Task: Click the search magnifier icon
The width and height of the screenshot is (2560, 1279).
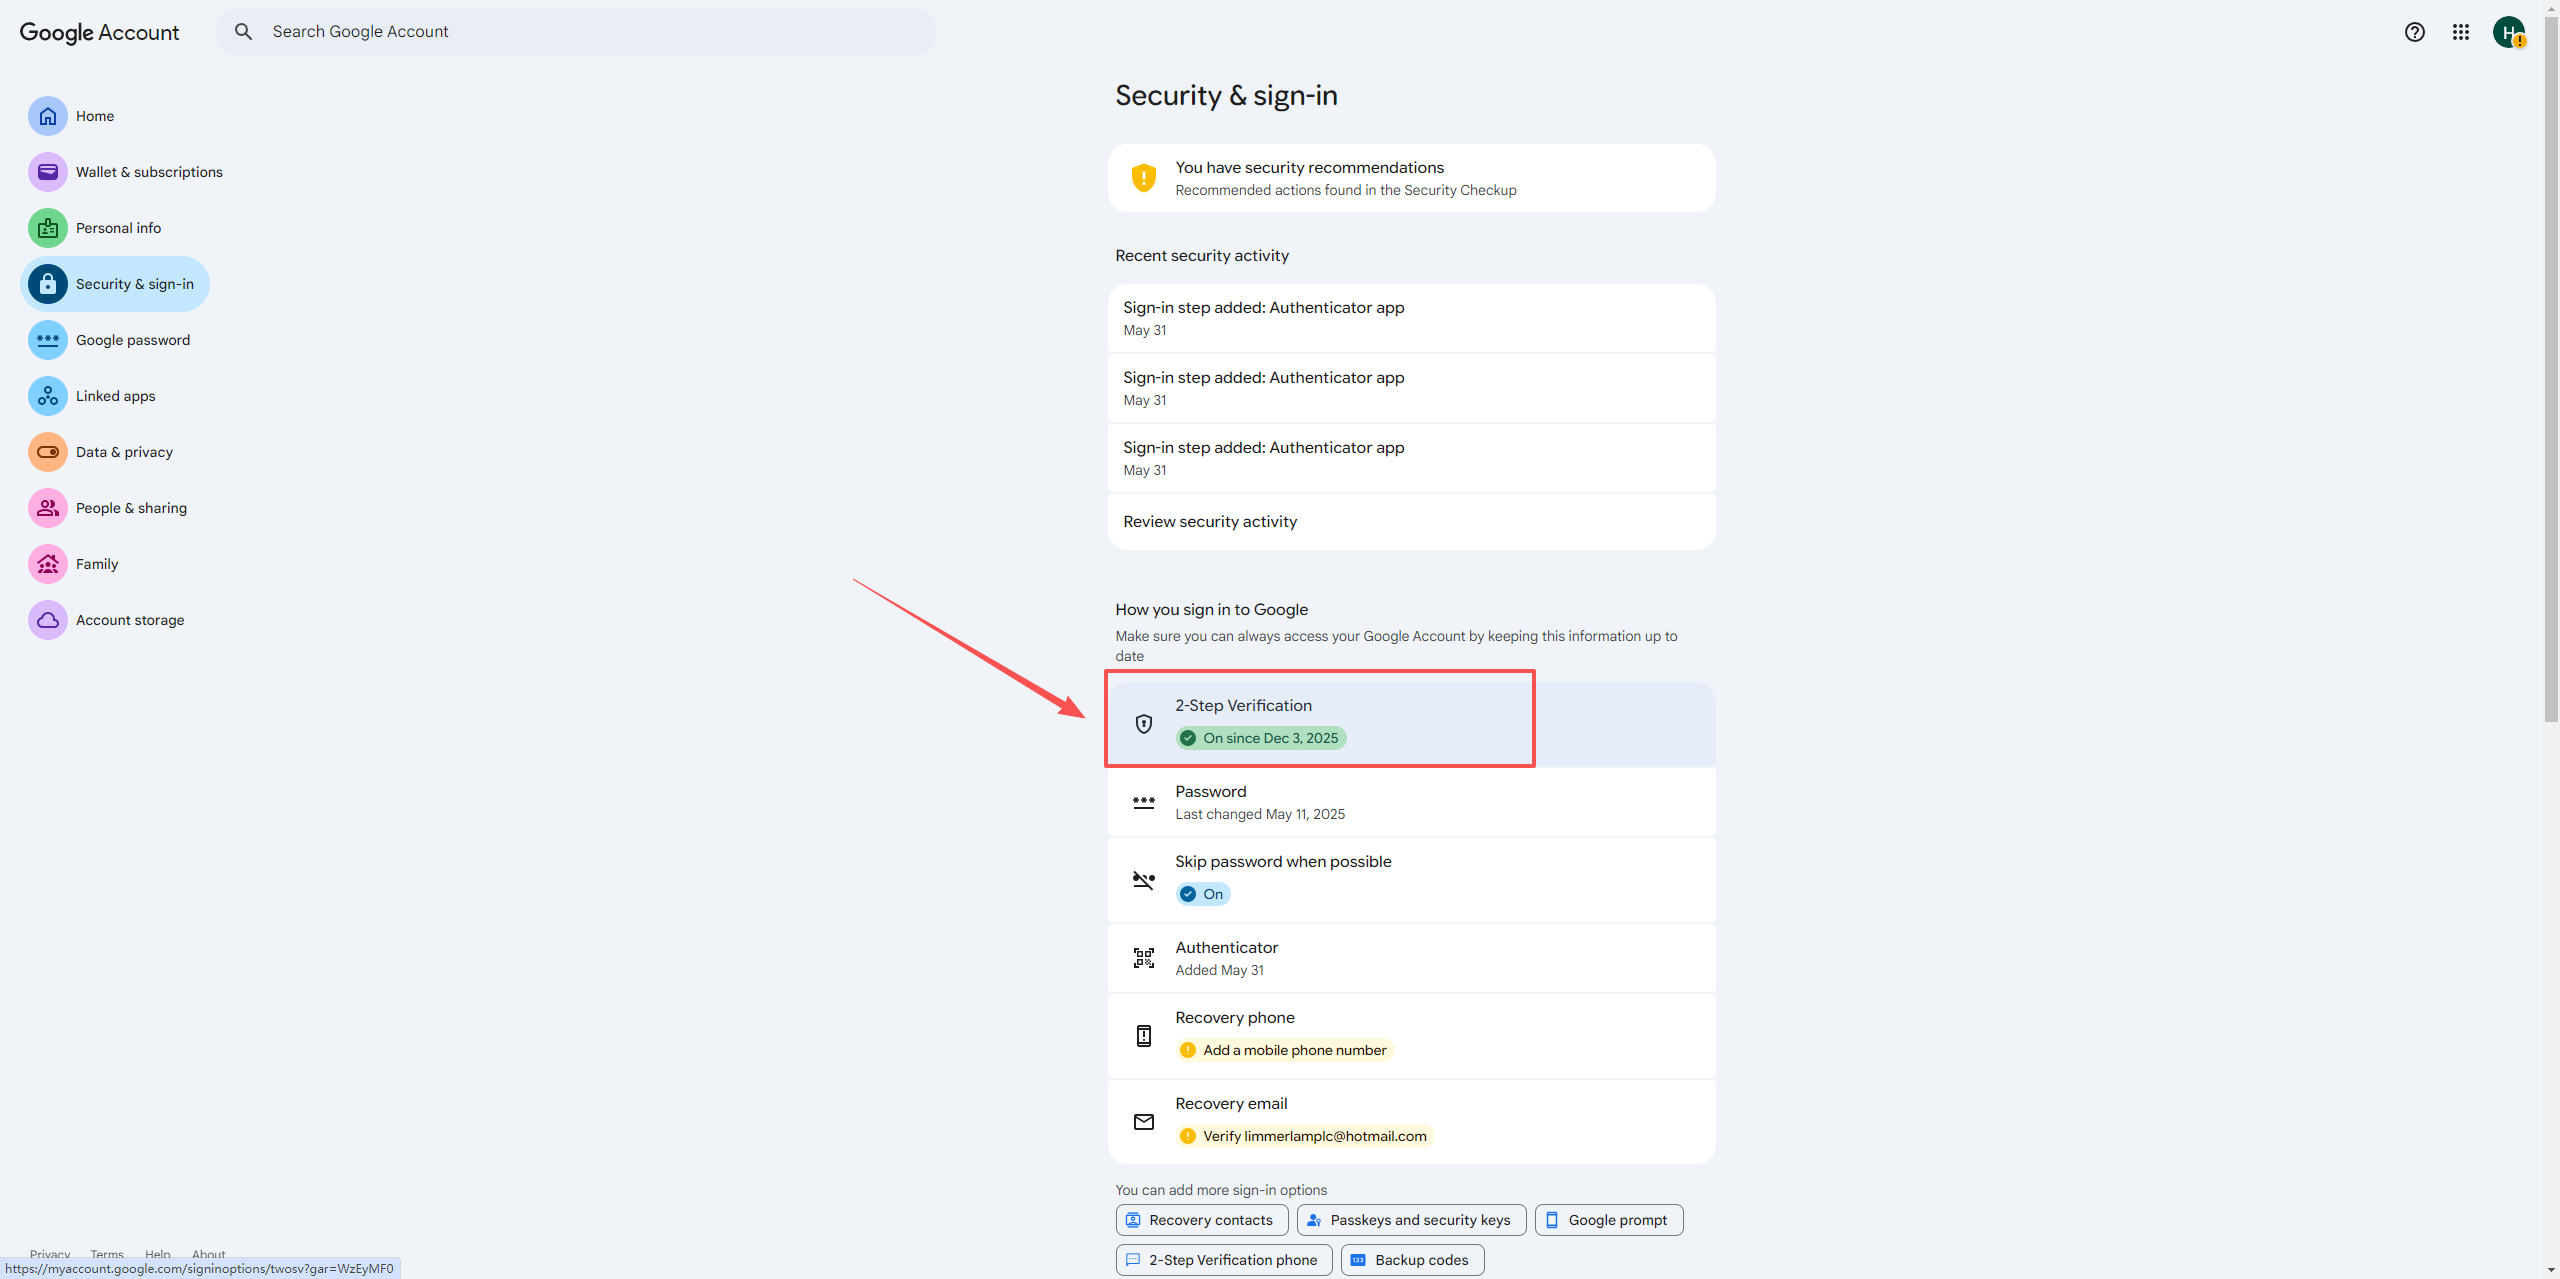Action: [x=243, y=32]
